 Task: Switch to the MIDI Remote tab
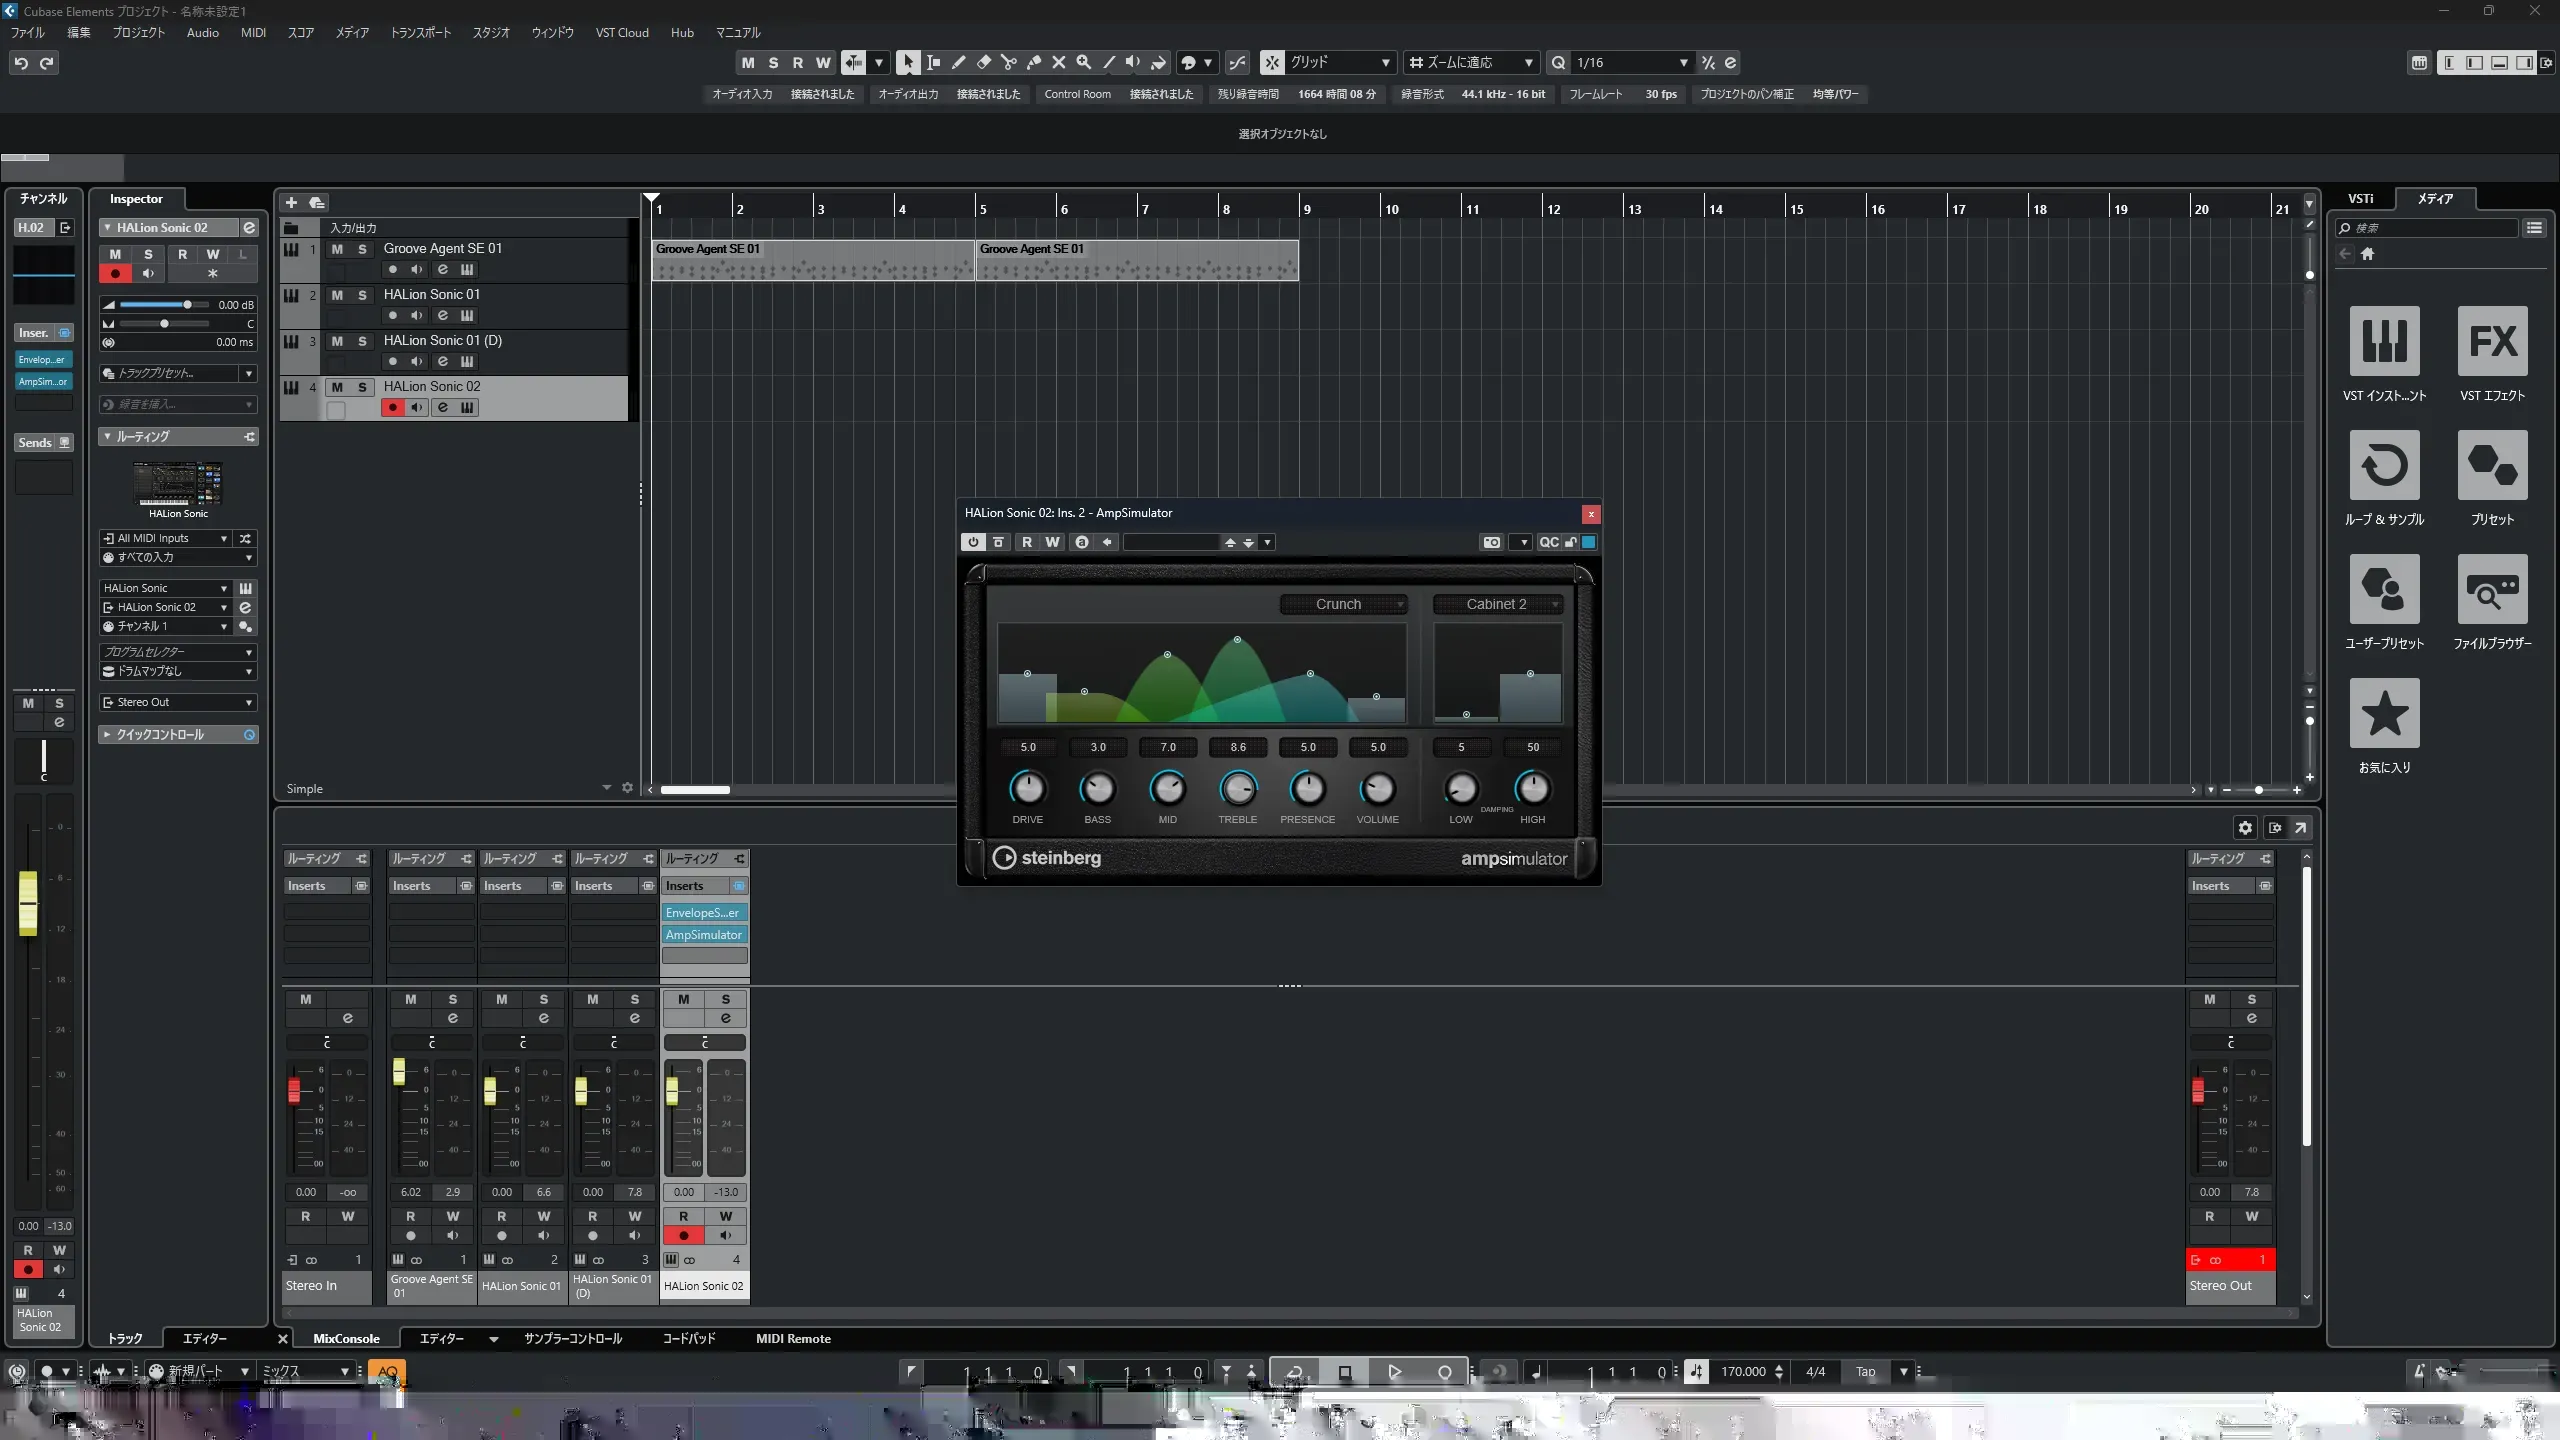tap(793, 1338)
